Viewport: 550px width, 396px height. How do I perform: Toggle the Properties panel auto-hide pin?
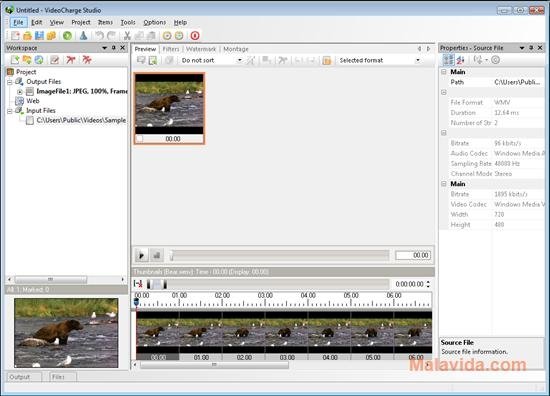point(531,48)
